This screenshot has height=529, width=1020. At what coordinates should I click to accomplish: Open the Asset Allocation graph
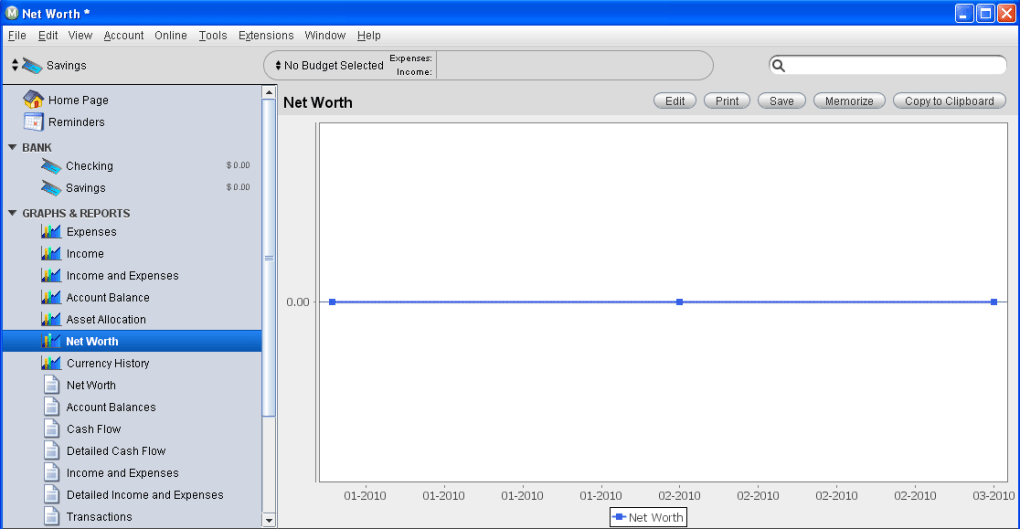(131, 319)
